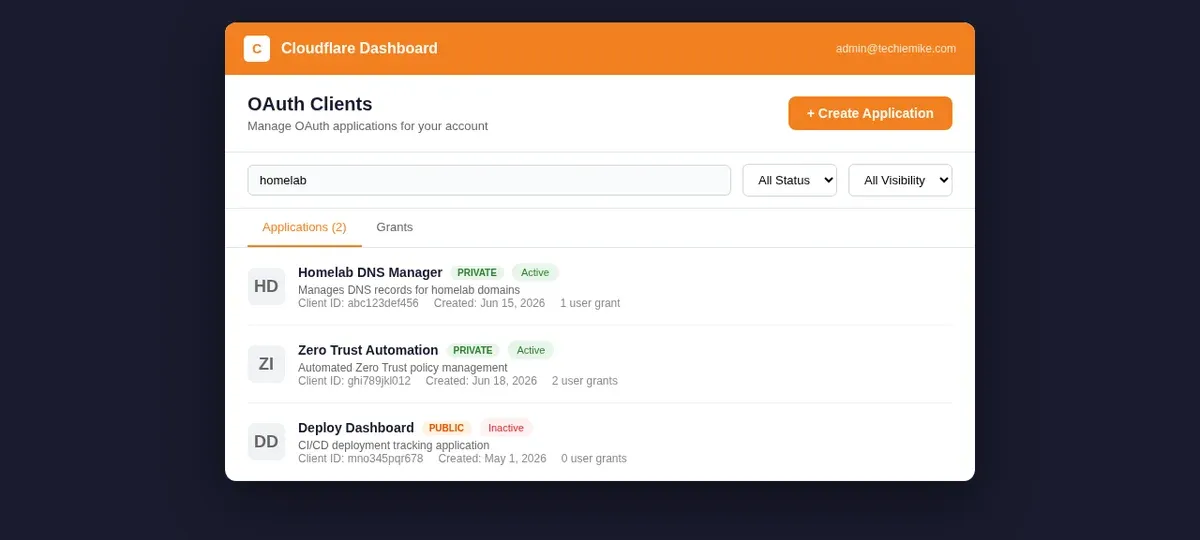Click the Manage OAuth applications subtitle
1200x540 pixels.
(368, 126)
